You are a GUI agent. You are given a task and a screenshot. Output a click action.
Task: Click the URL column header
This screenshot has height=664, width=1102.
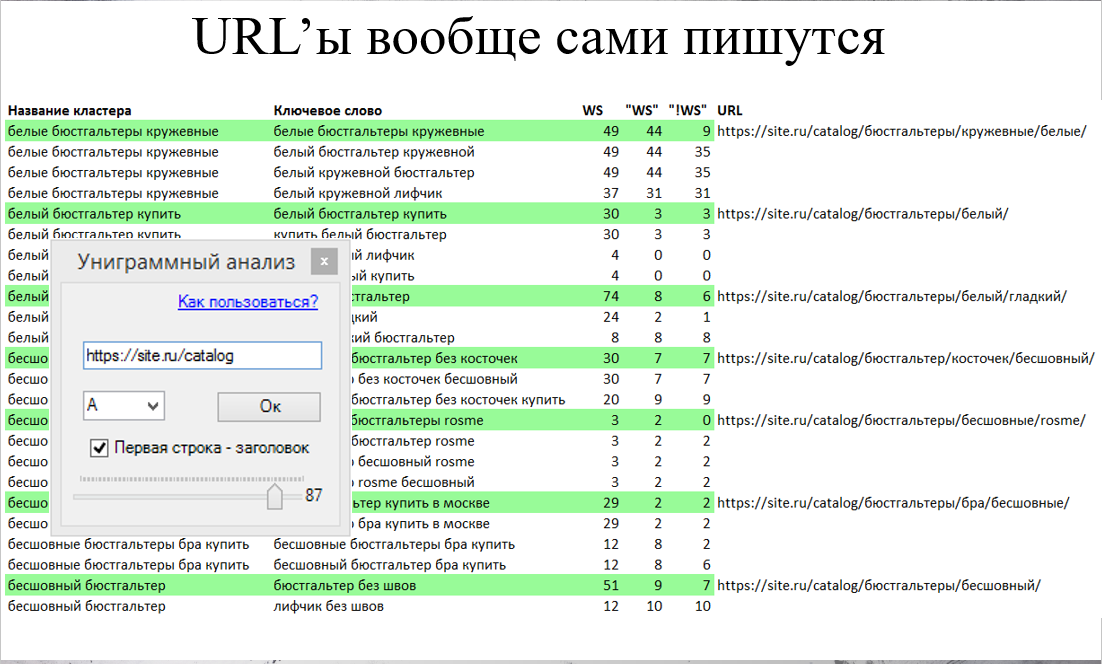pos(730,110)
